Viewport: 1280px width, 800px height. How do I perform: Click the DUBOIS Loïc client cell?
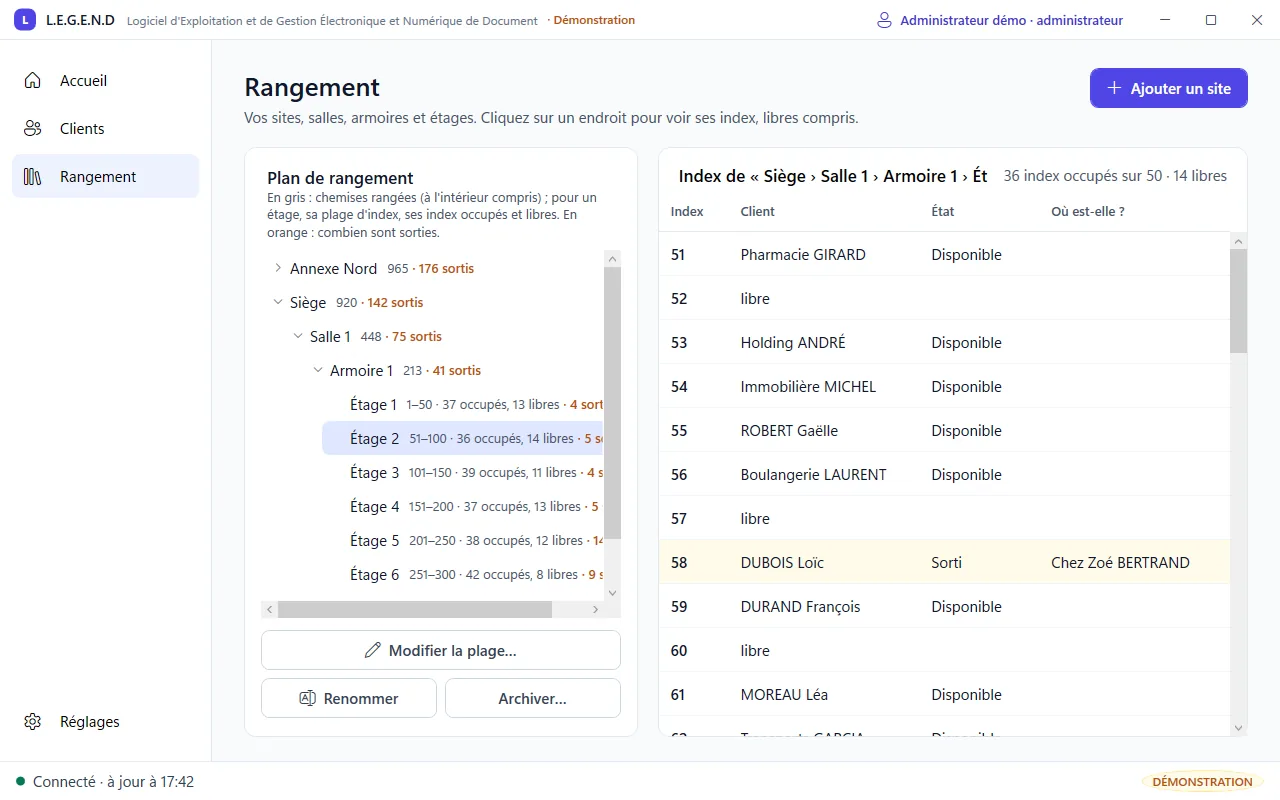782,562
